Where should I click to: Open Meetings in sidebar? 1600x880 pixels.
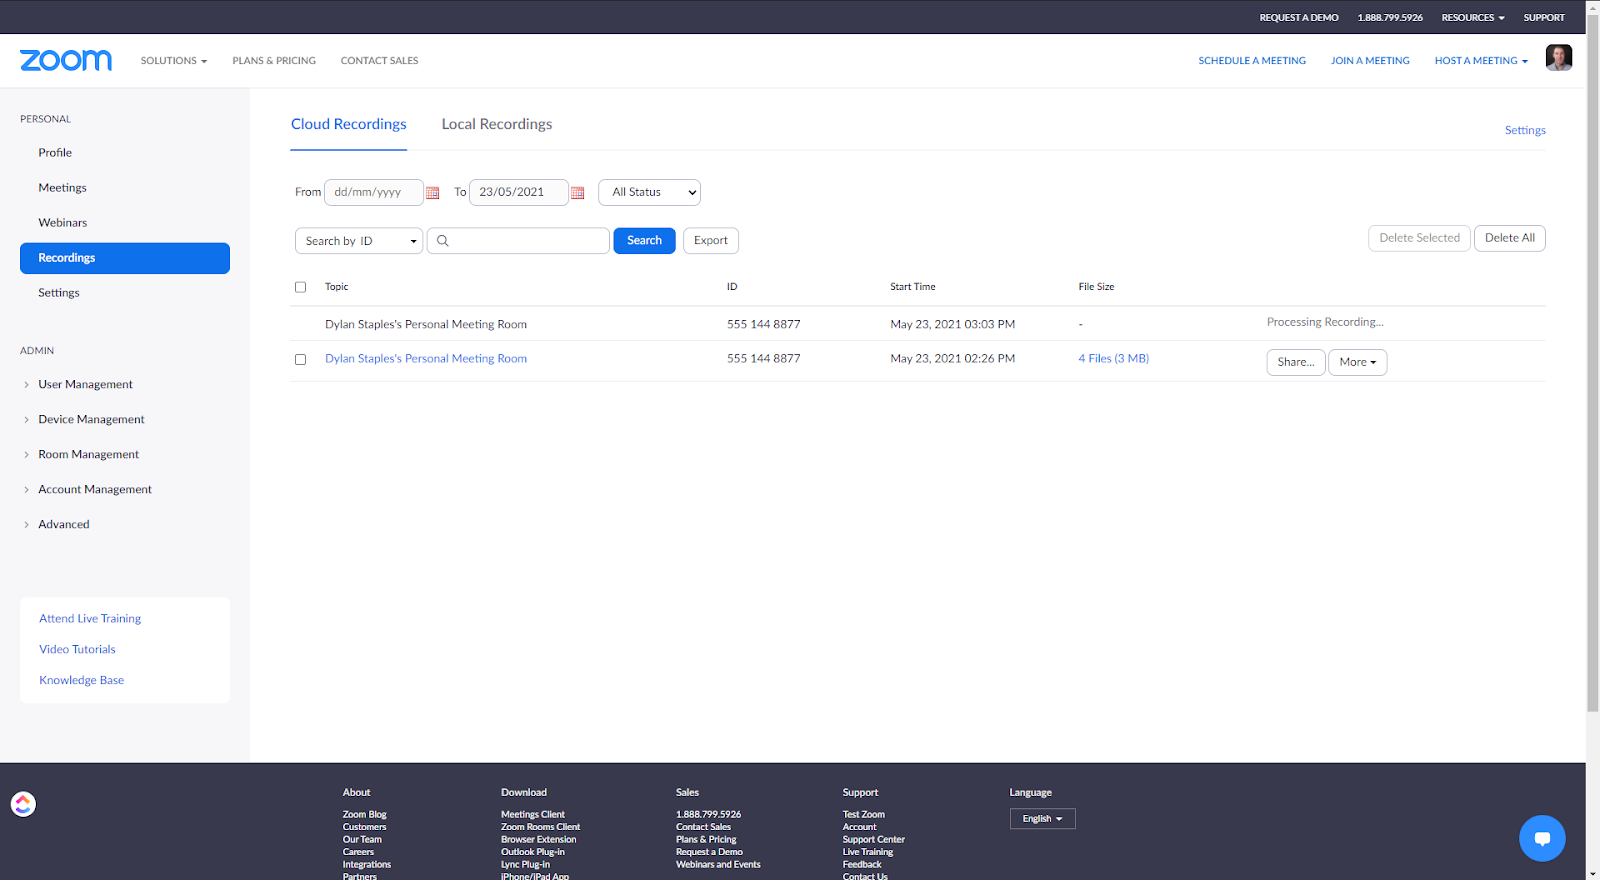point(62,188)
